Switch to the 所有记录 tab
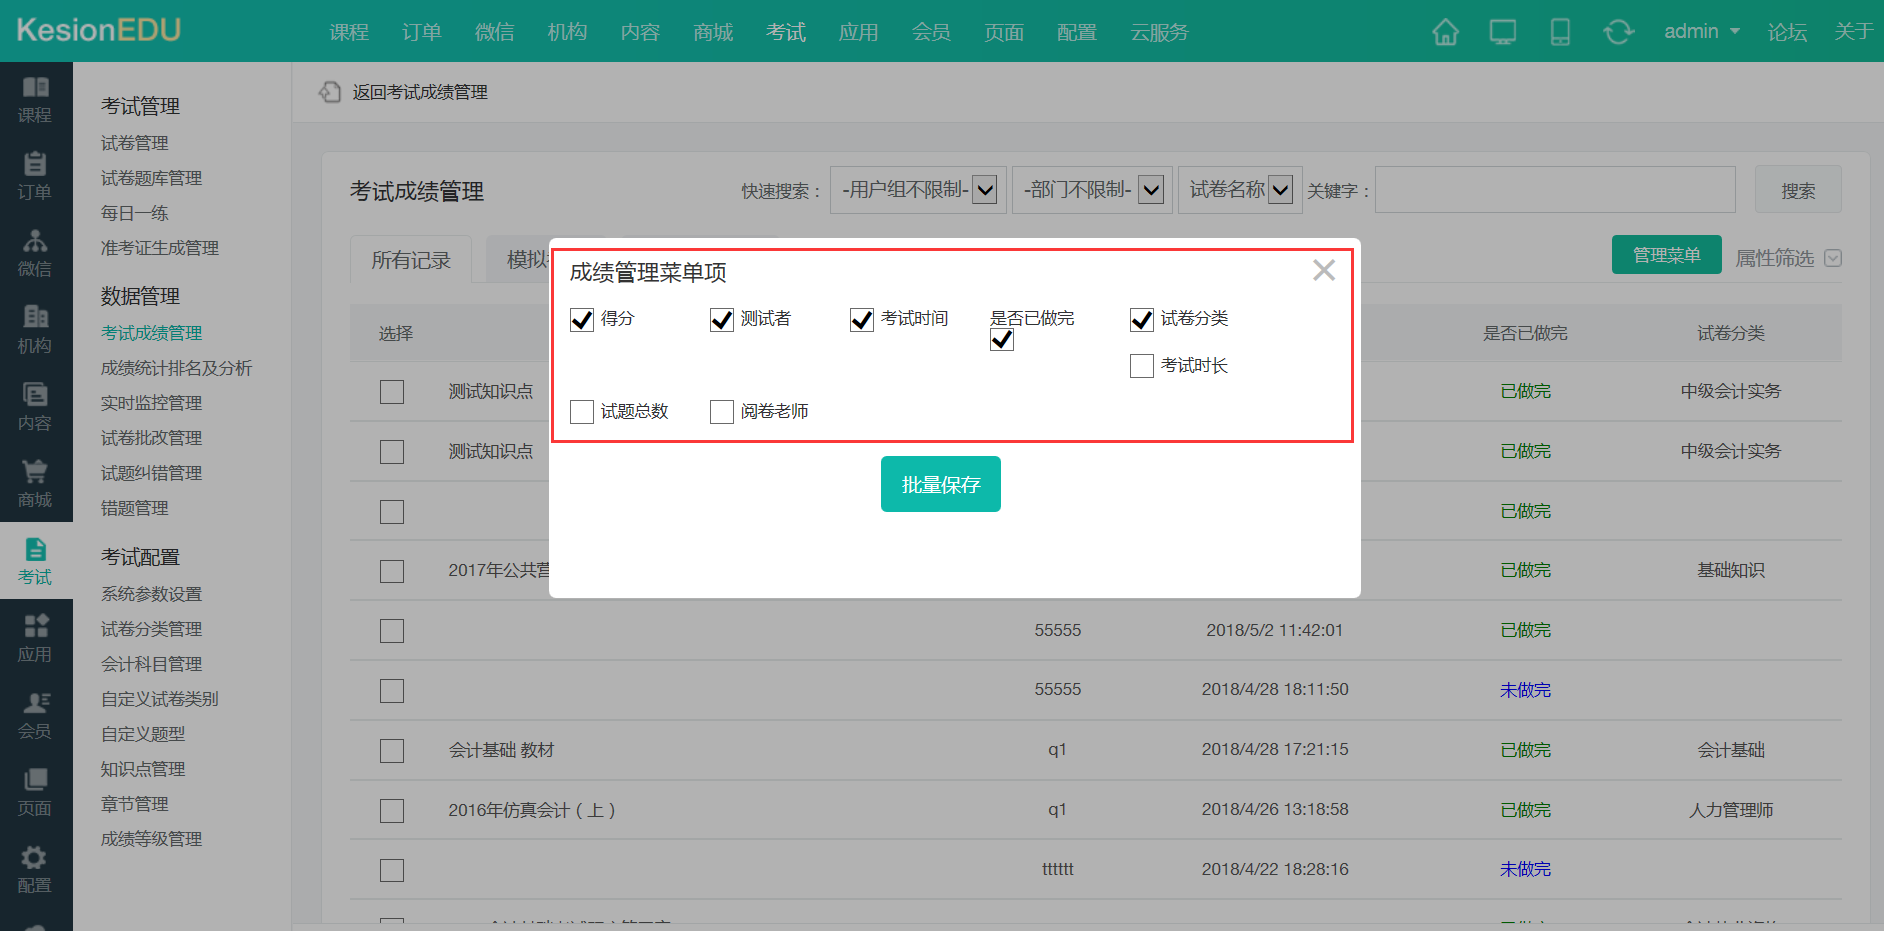The width and height of the screenshot is (1884, 931). point(411,261)
